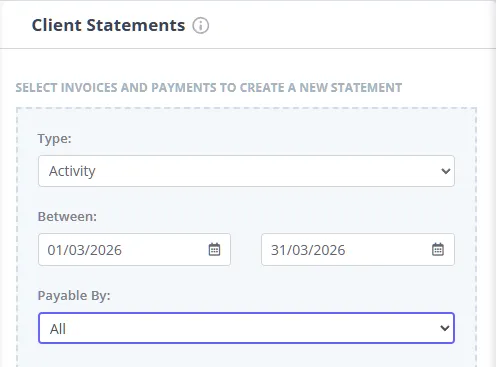Click the Select Invoices and Payments section caption
The width and height of the screenshot is (496, 367).
click(209, 88)
